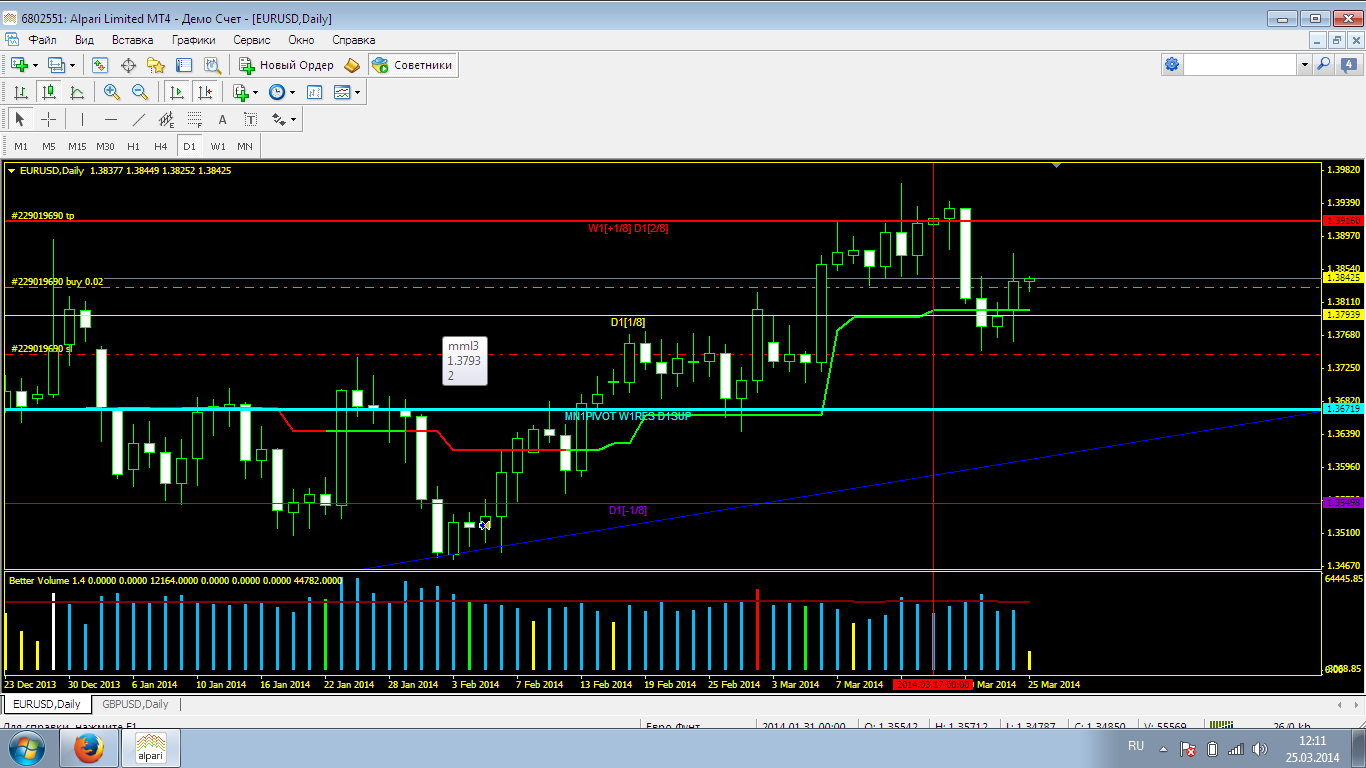Viewport: 1366px width, 768px height.
Task: Draw a horizontal line tool
Action: (x=110, y=119)
